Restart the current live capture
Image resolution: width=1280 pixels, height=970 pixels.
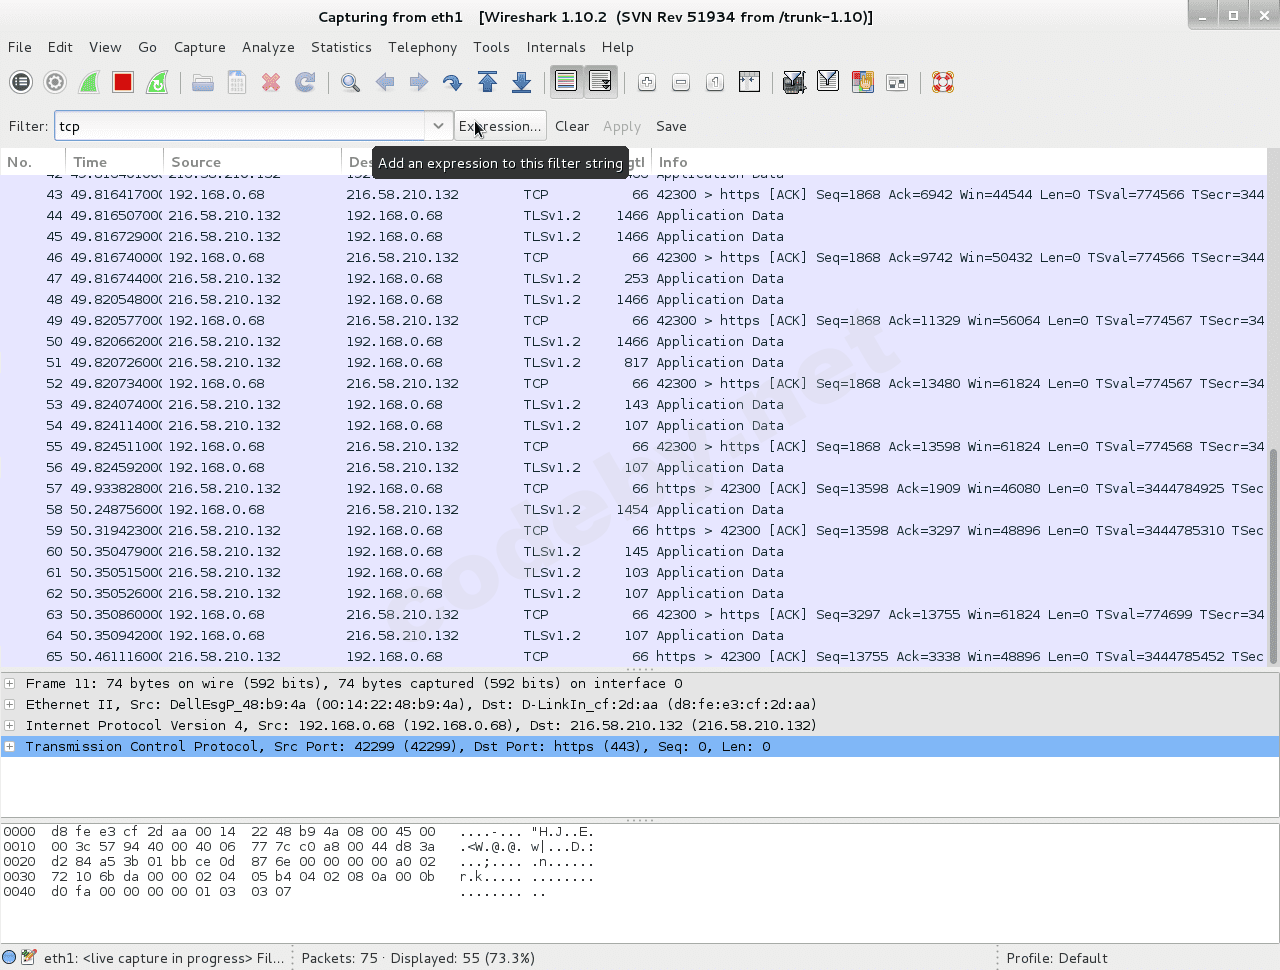click(x=157, y=82)
